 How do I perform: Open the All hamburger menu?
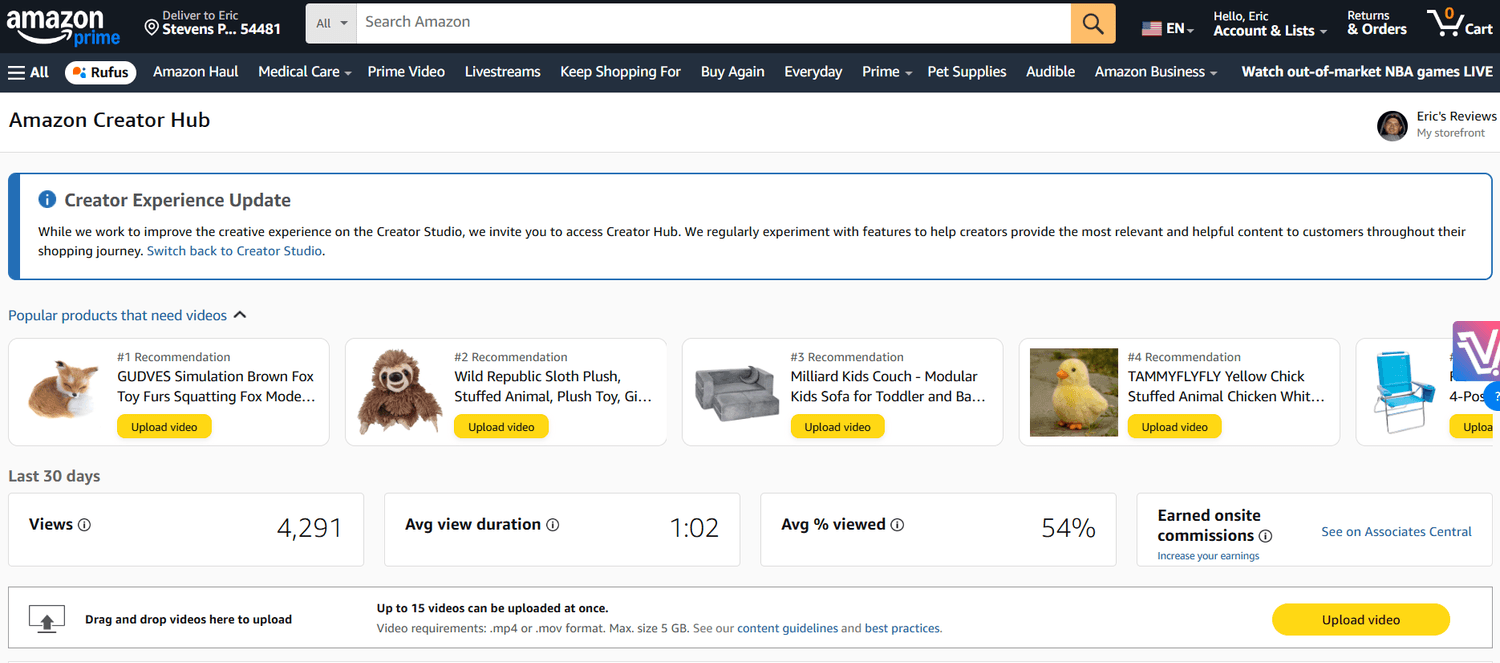tap(28, 72)
